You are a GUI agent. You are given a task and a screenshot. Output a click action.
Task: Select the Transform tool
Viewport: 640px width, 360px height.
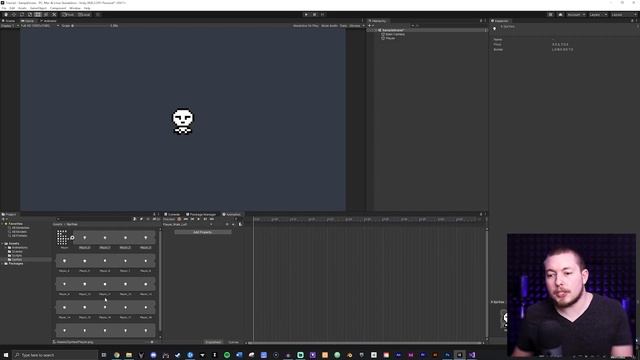46,15
